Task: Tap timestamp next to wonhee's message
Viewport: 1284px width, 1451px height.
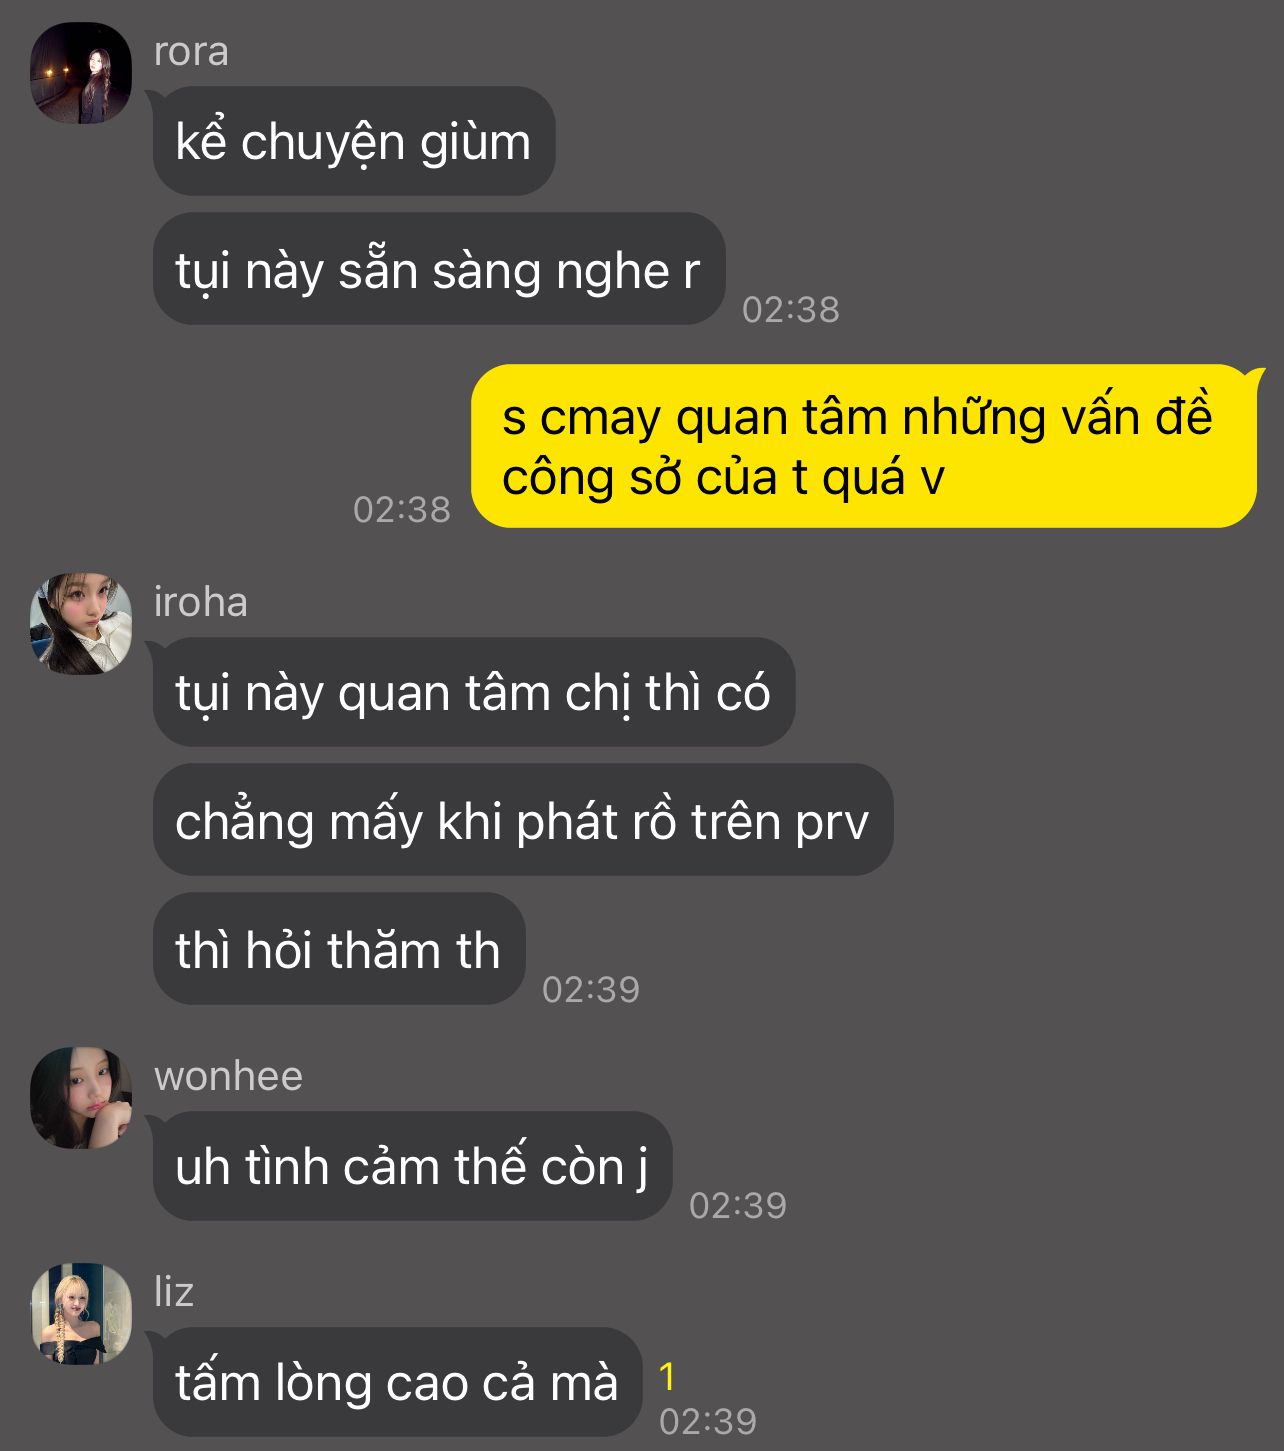Action: coord(738,1205)
